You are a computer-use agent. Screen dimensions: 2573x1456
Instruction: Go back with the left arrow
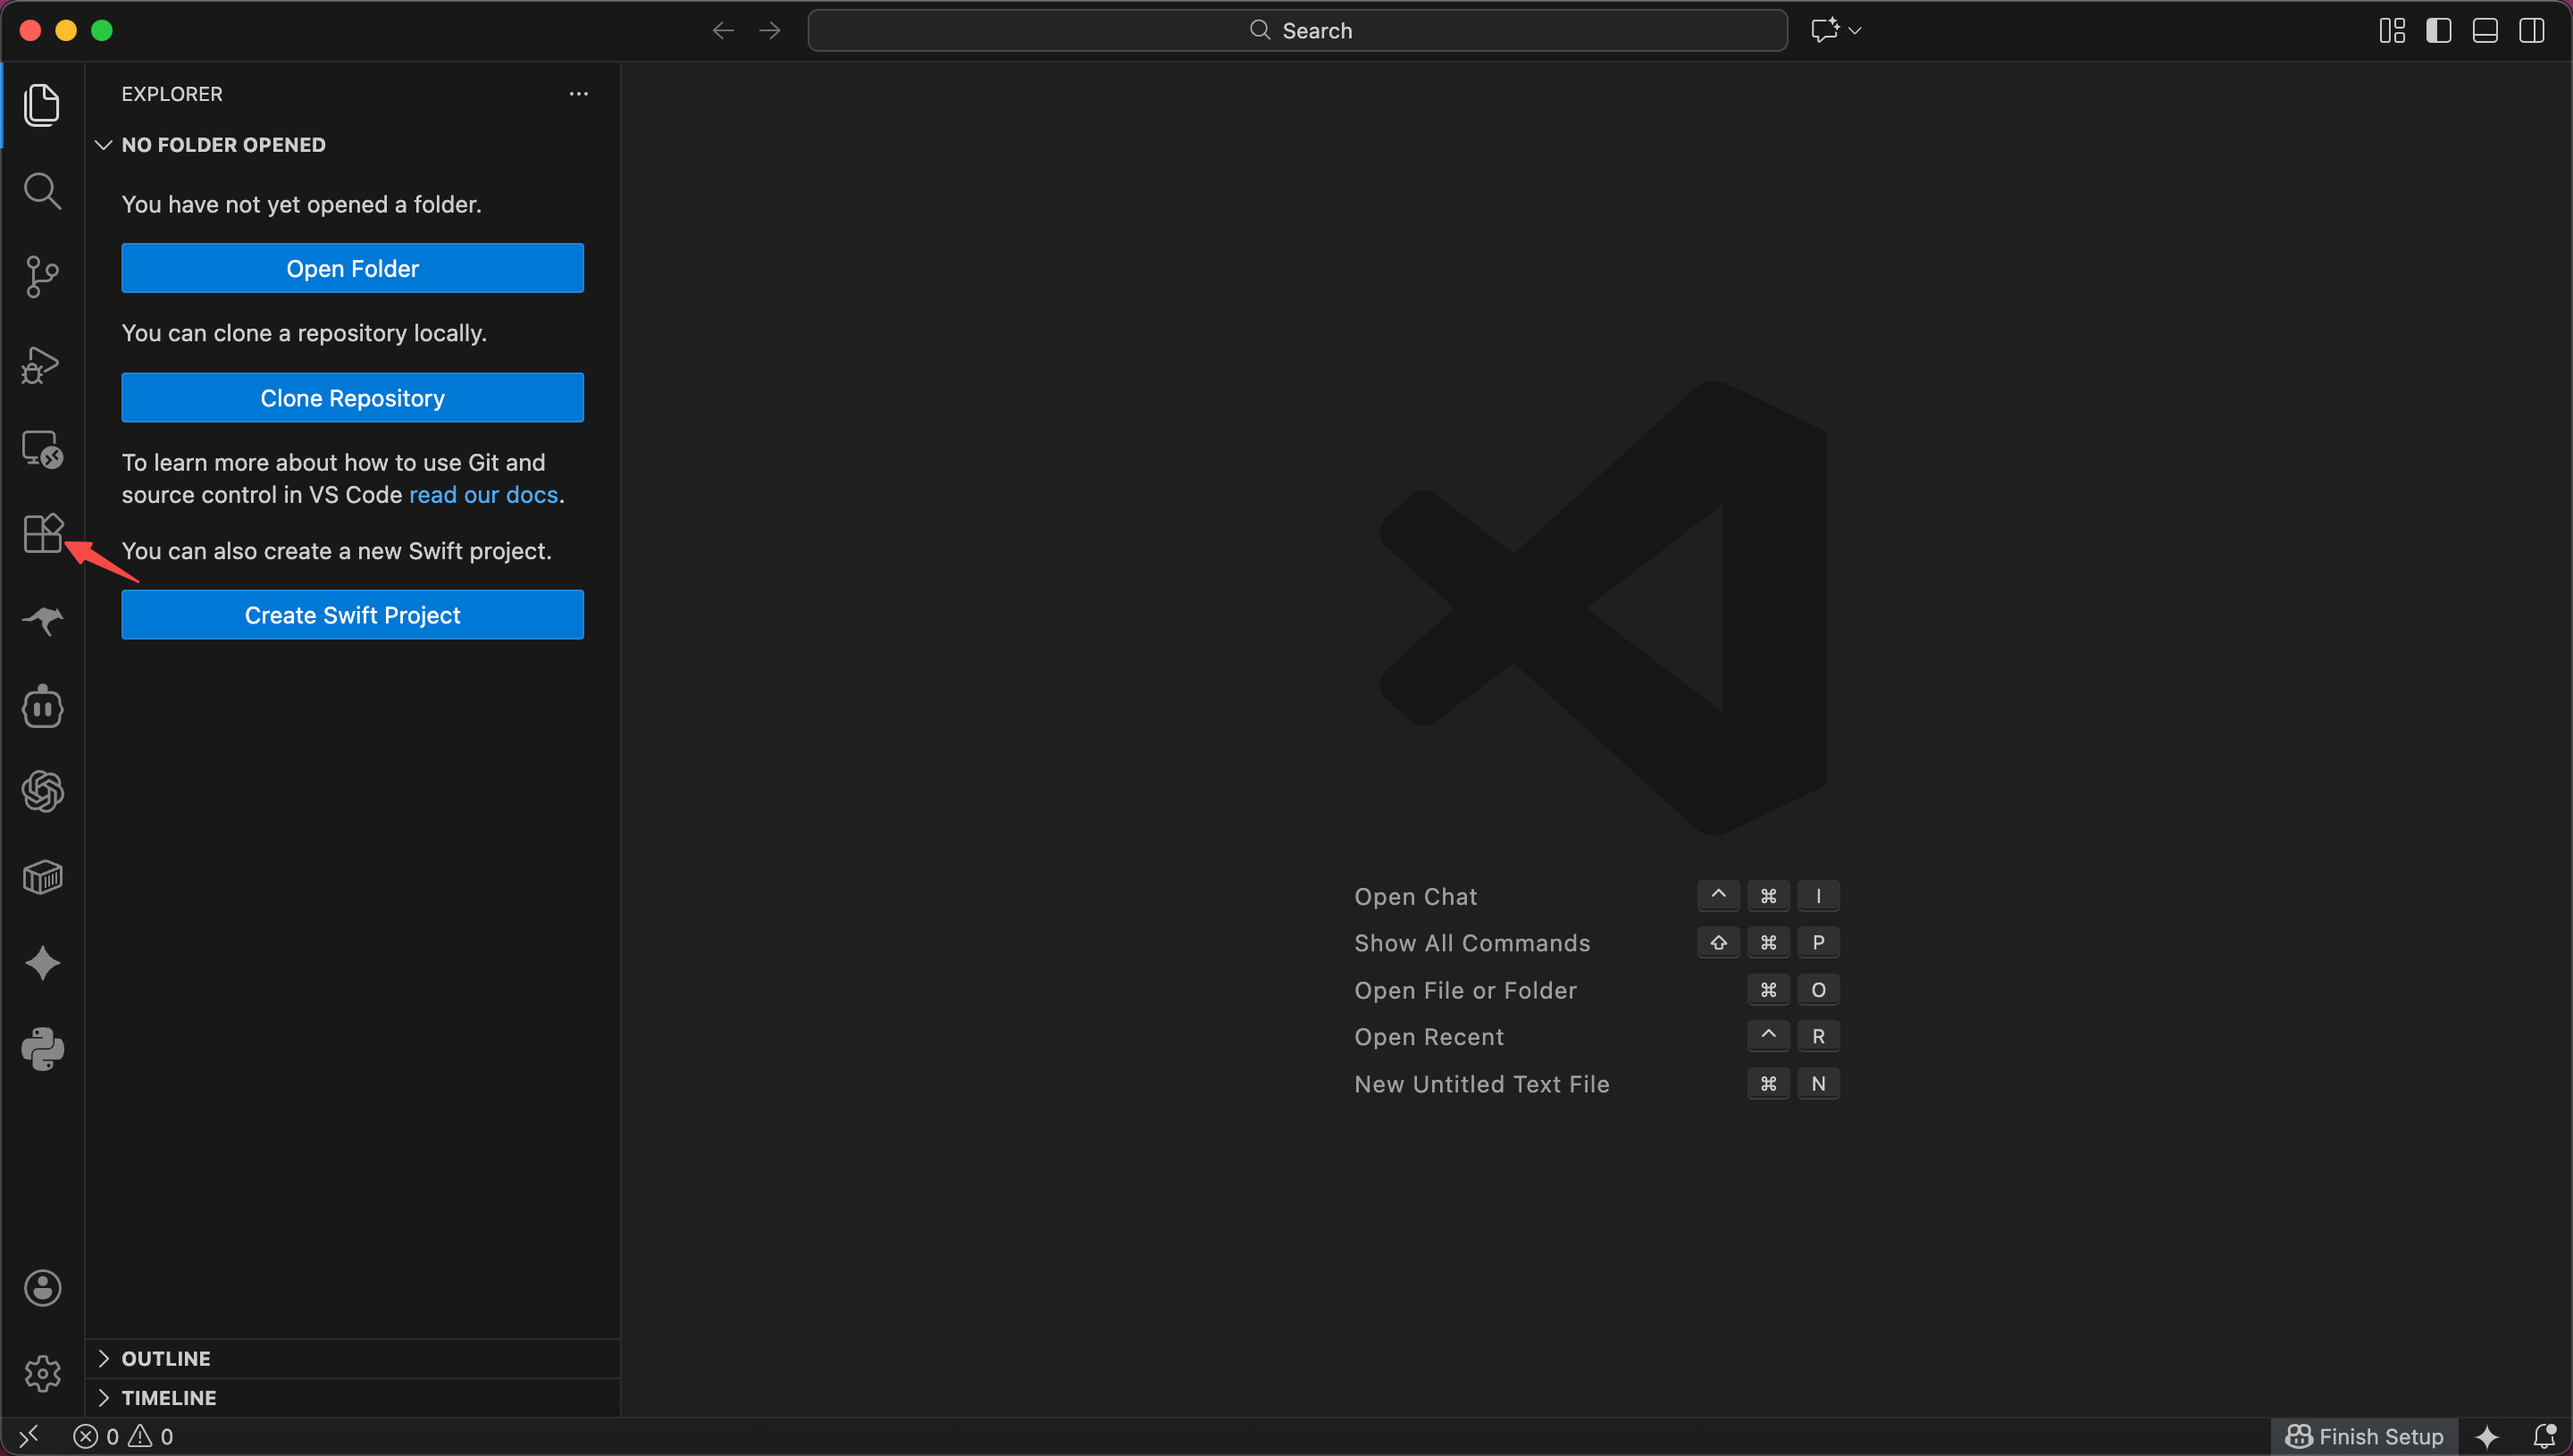(723, 31)
